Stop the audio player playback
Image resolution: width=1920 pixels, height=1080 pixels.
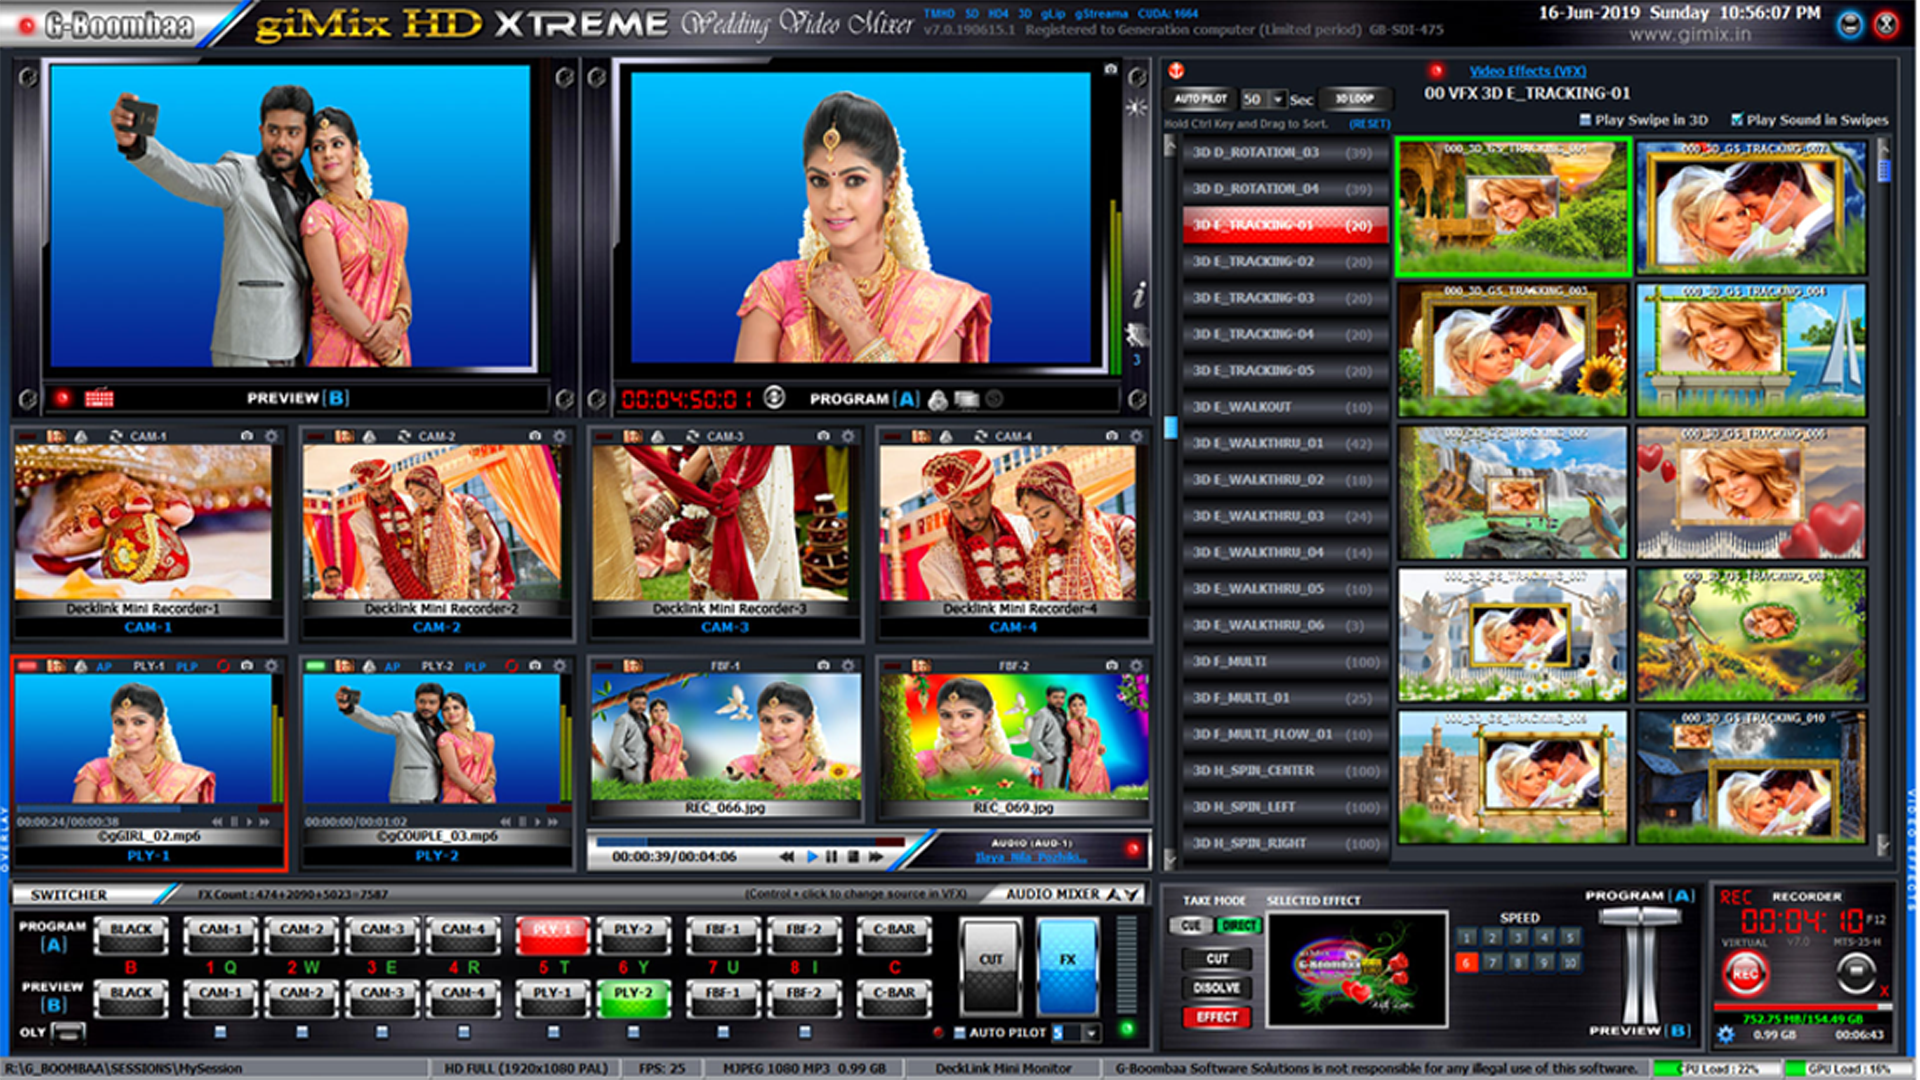(x=853, y=857)
